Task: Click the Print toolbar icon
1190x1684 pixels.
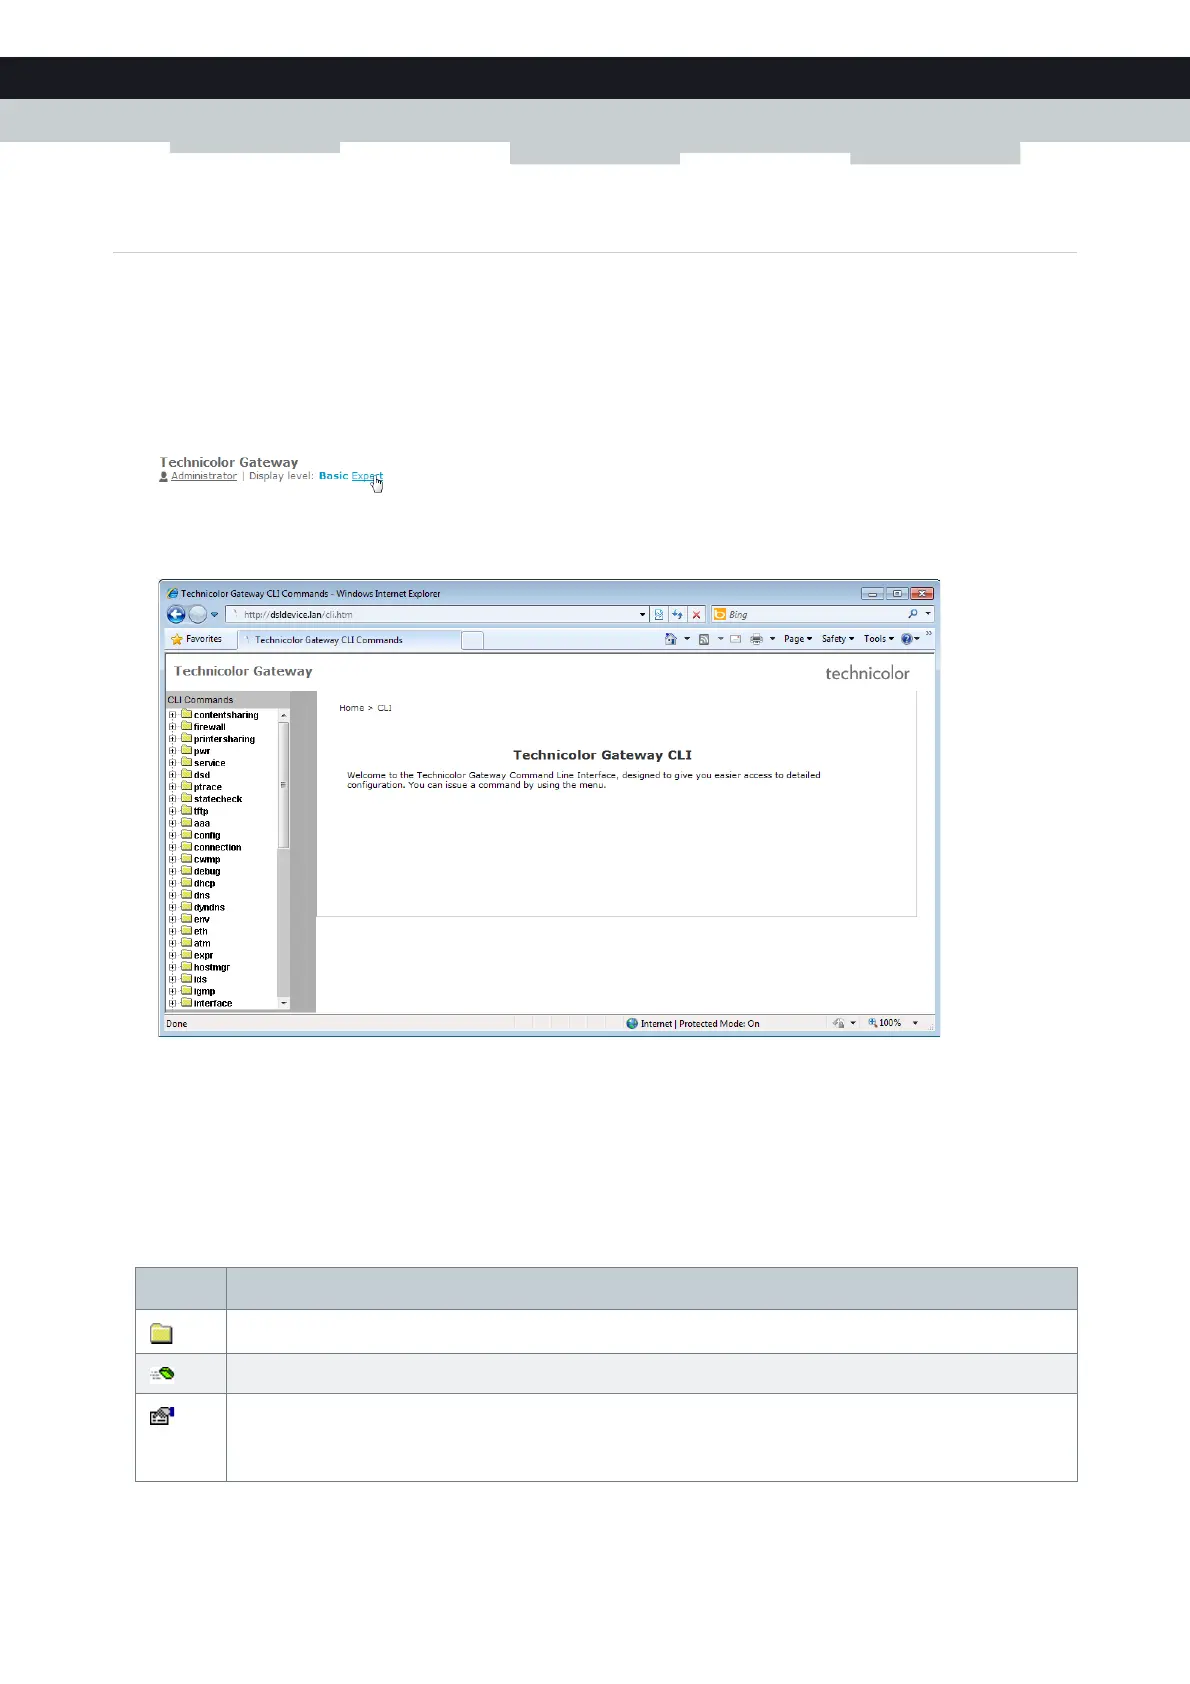Action: (x=756, y=639)
